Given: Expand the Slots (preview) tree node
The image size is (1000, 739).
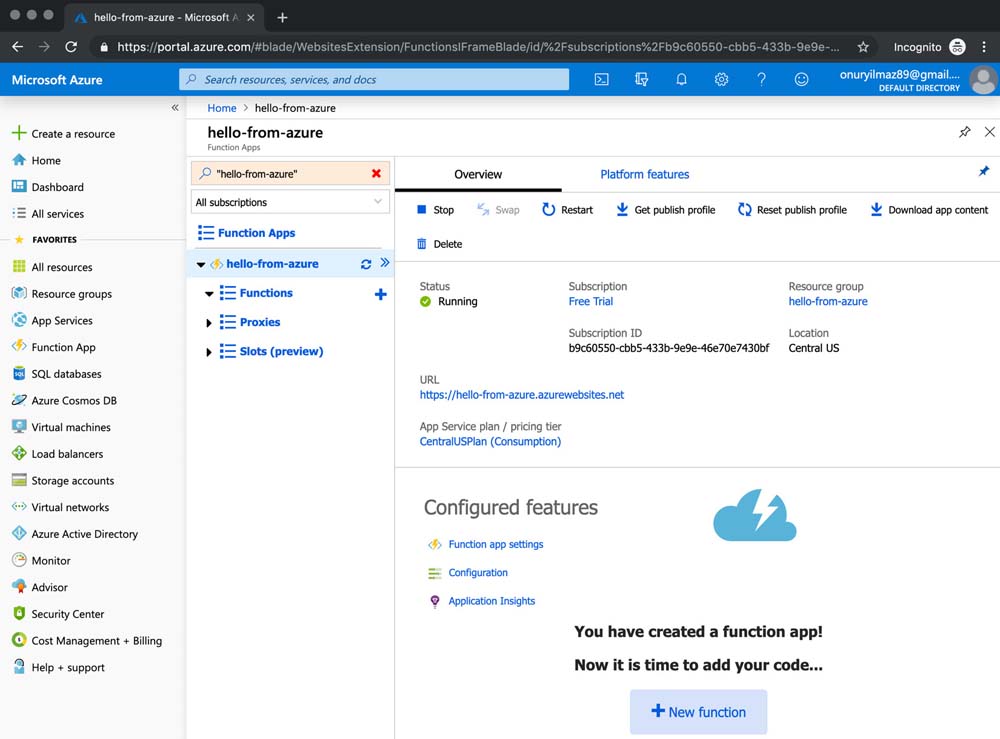Looking at the screenshot, I should tap(209, 352).
